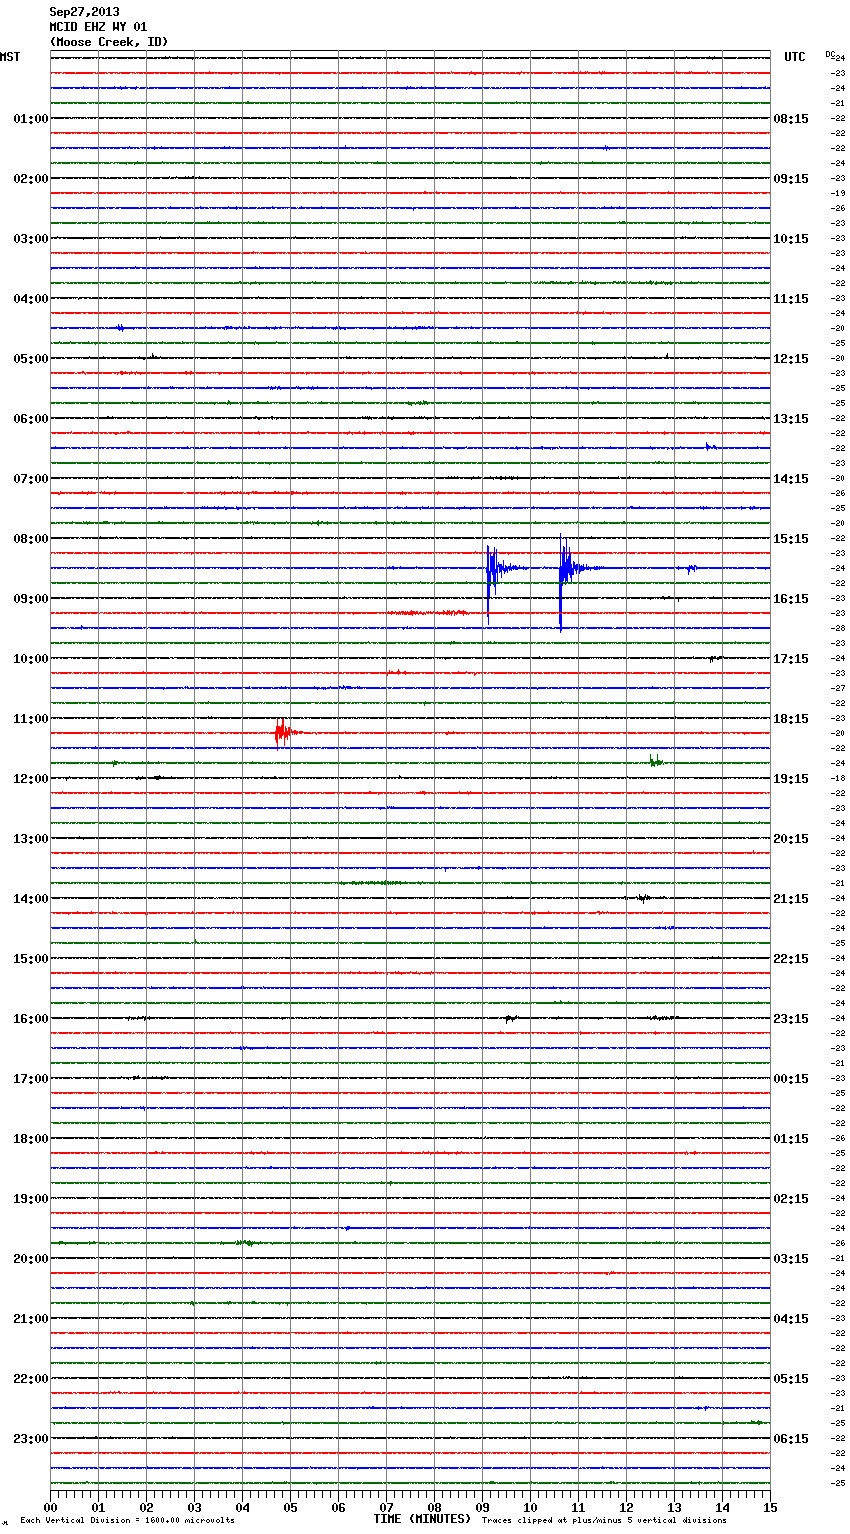Click the 15:15 UTC time label
The image size is (850, 1534).
[x=791, y=539]
